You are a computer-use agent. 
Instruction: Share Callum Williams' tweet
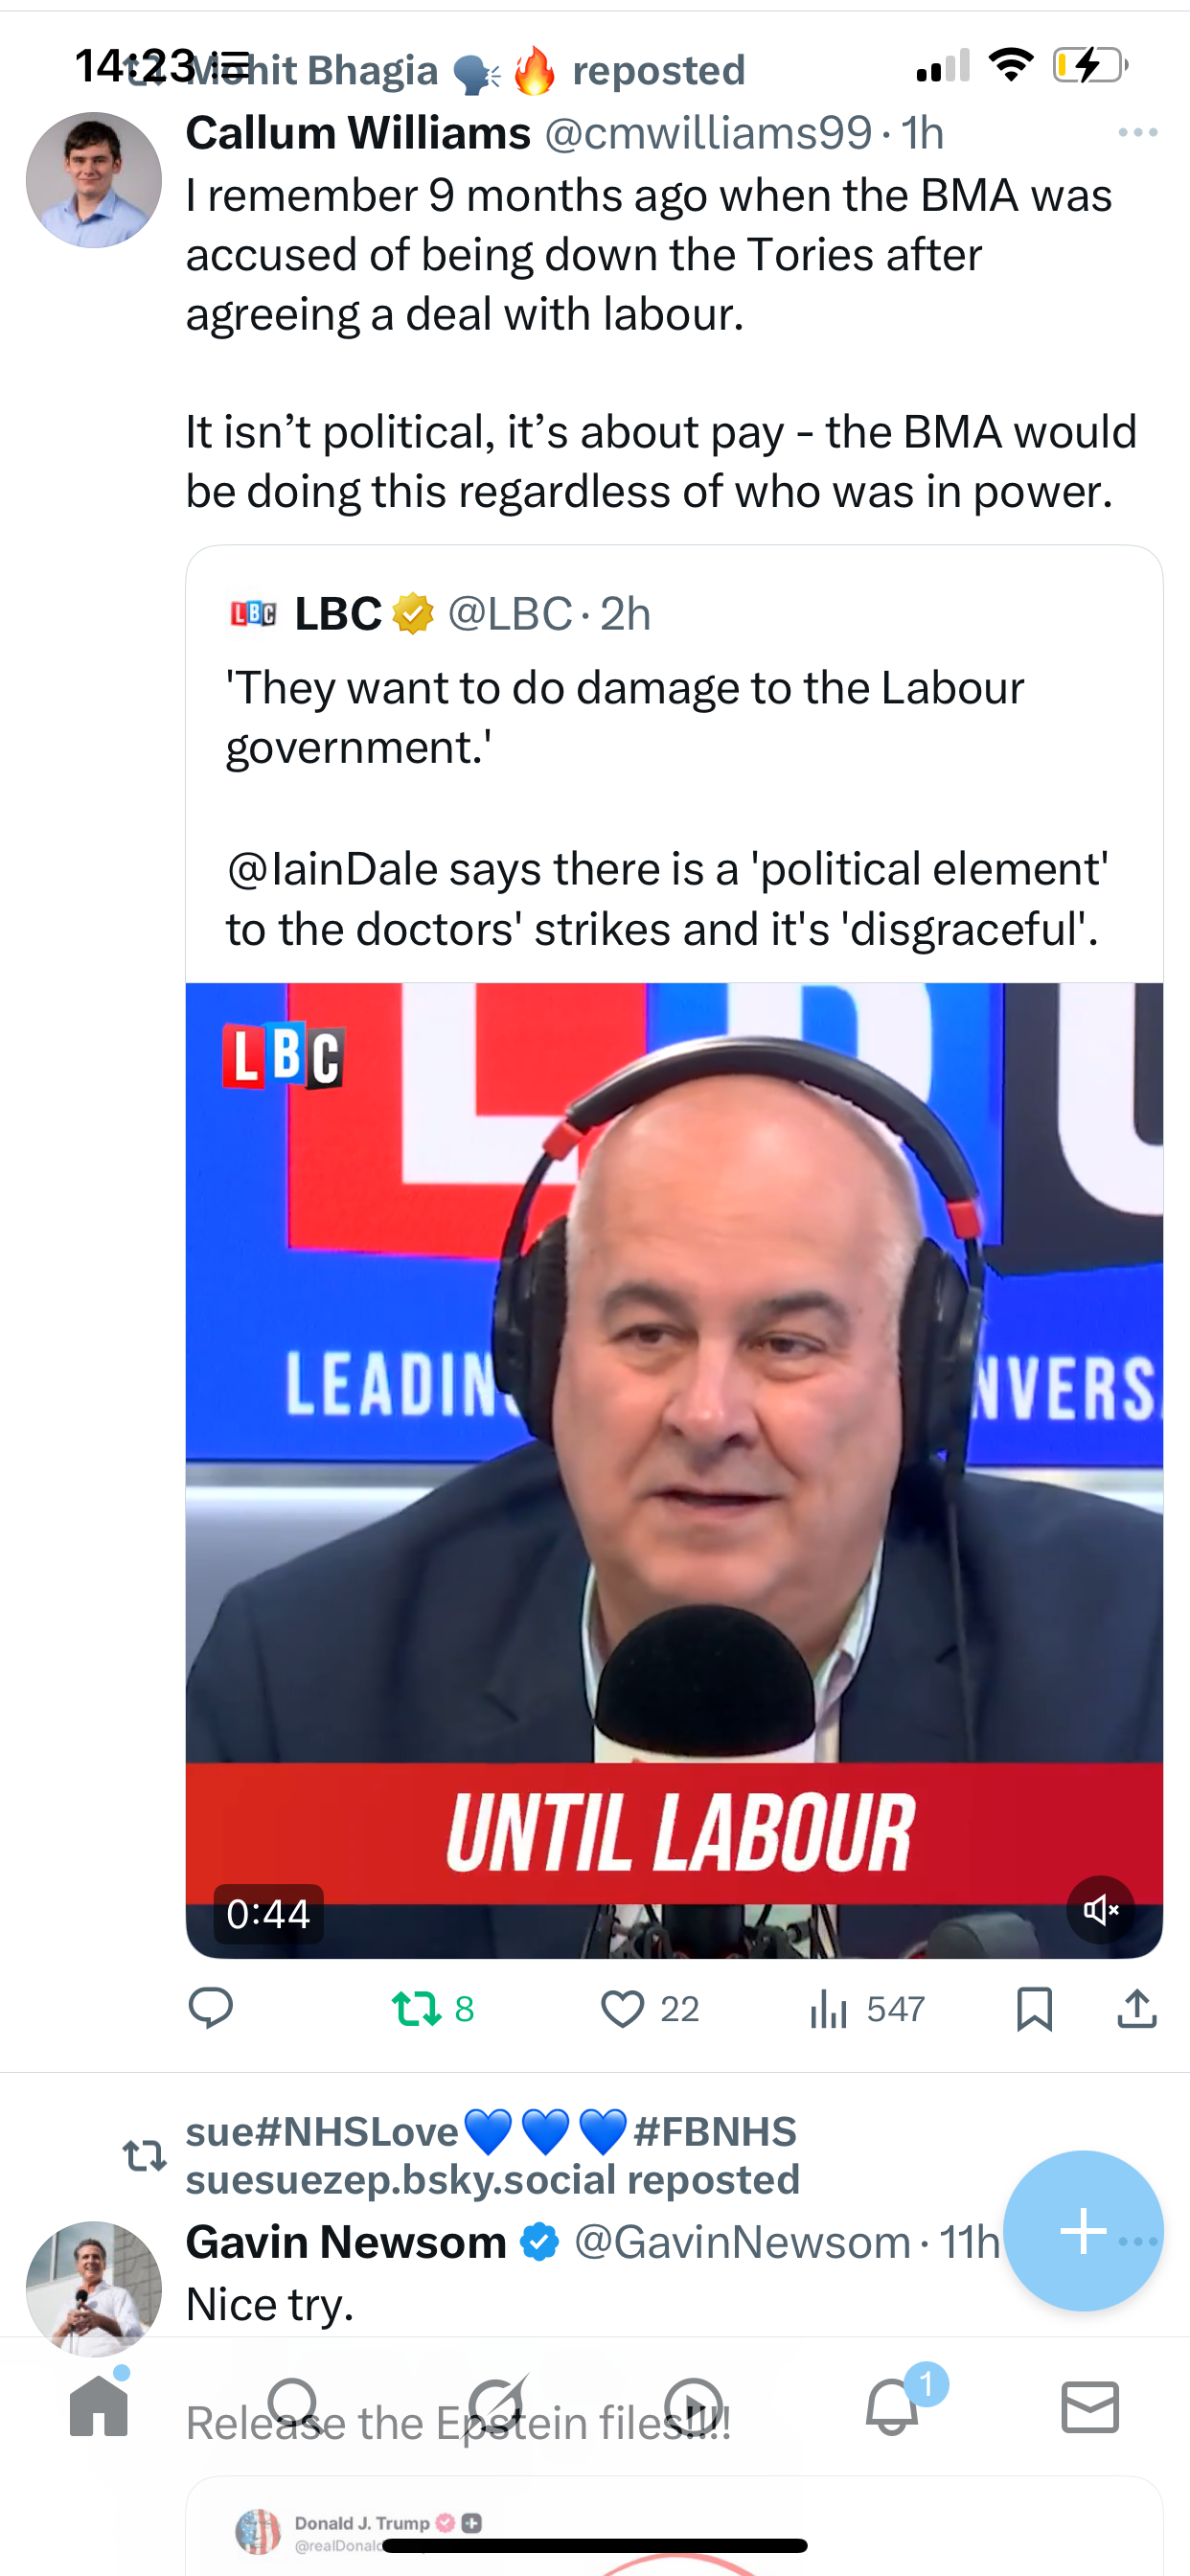coord(1137,2008)
